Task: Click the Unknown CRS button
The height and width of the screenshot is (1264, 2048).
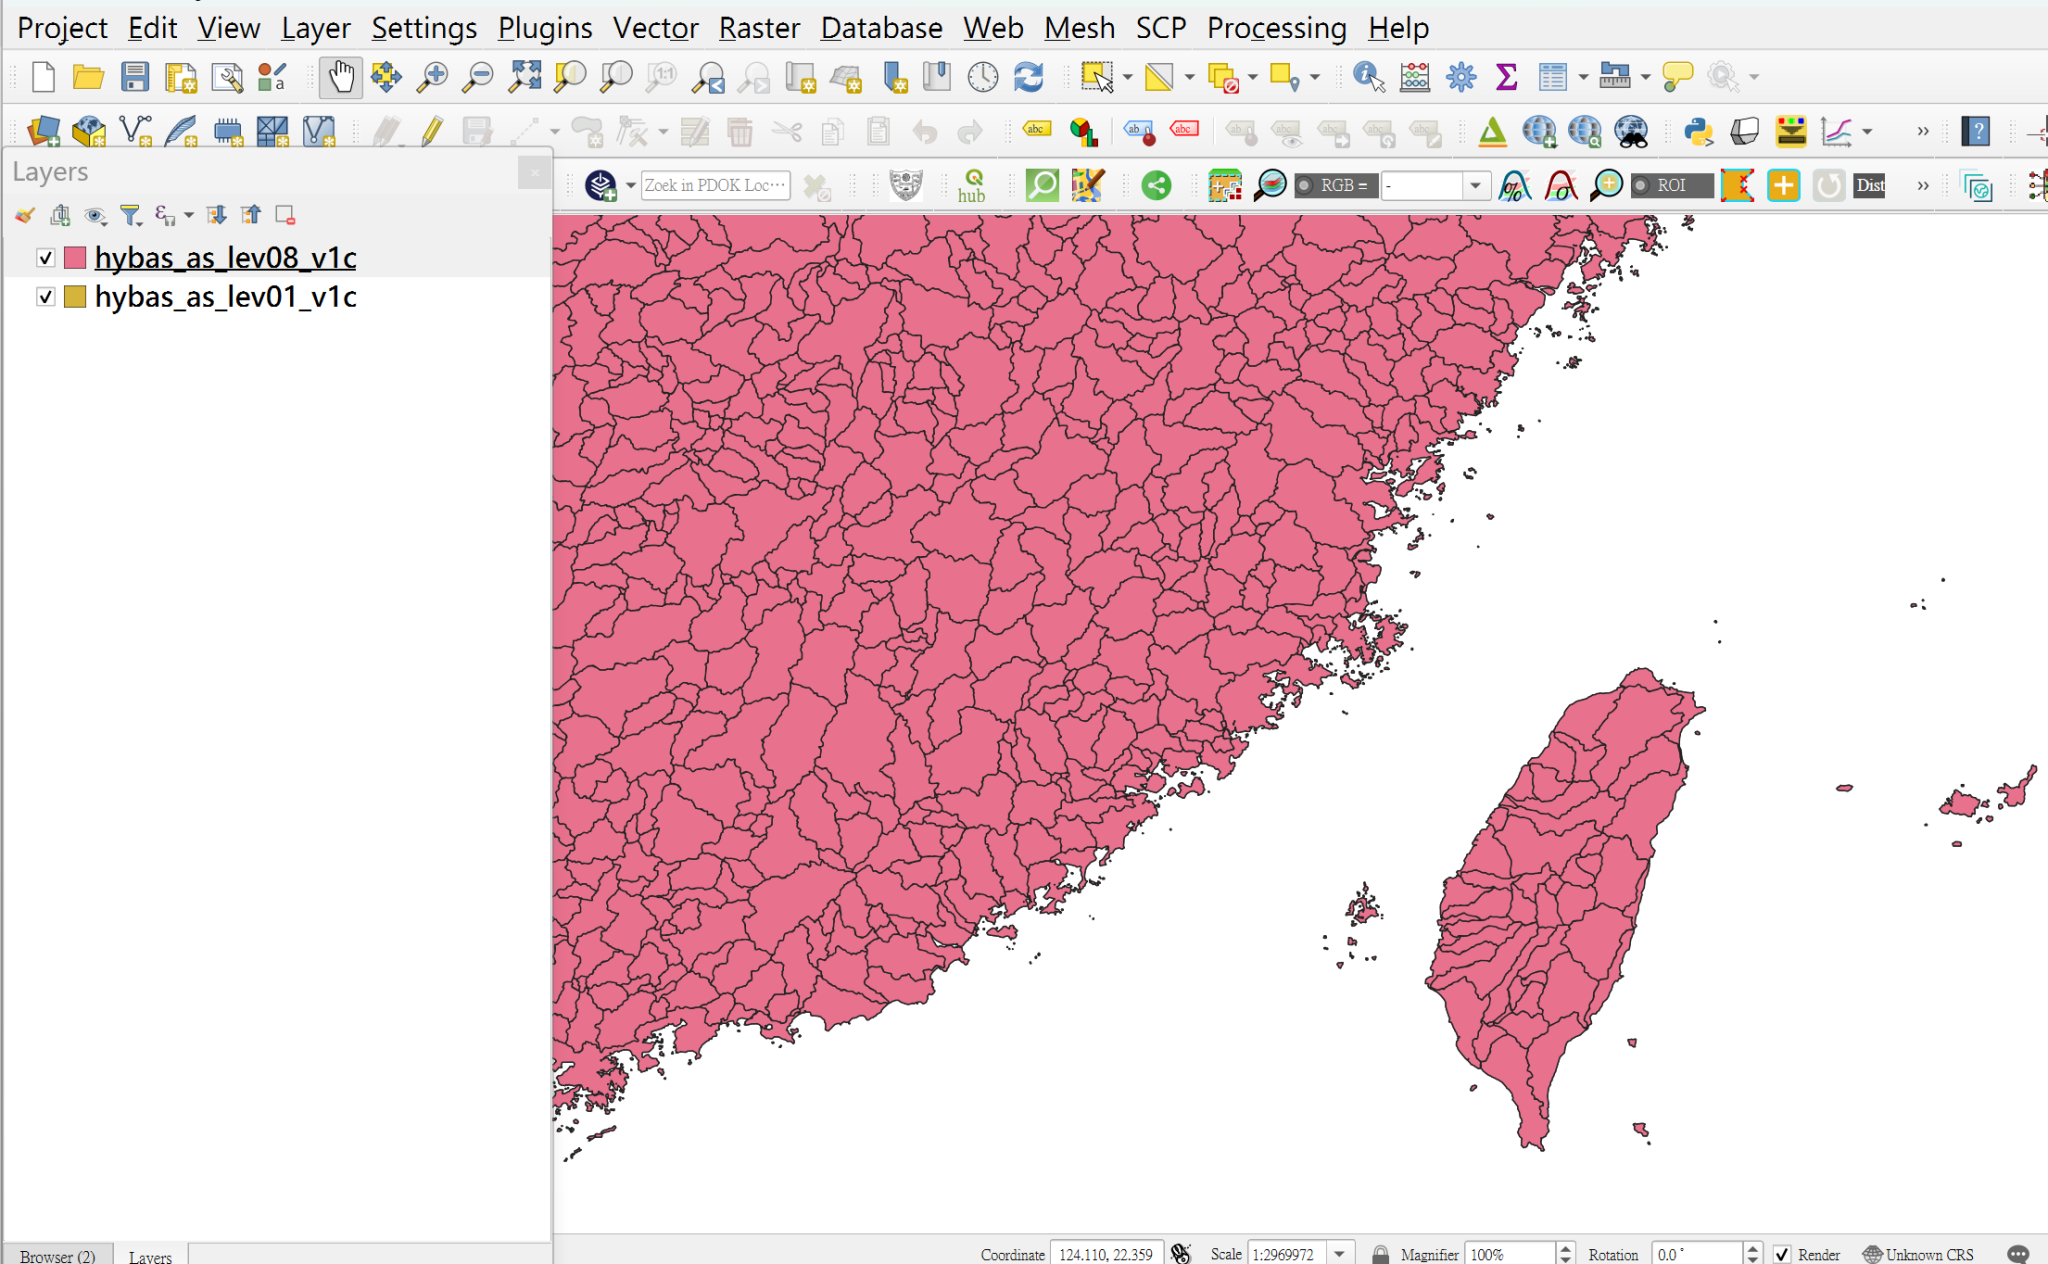Action: point(1918,1254)
